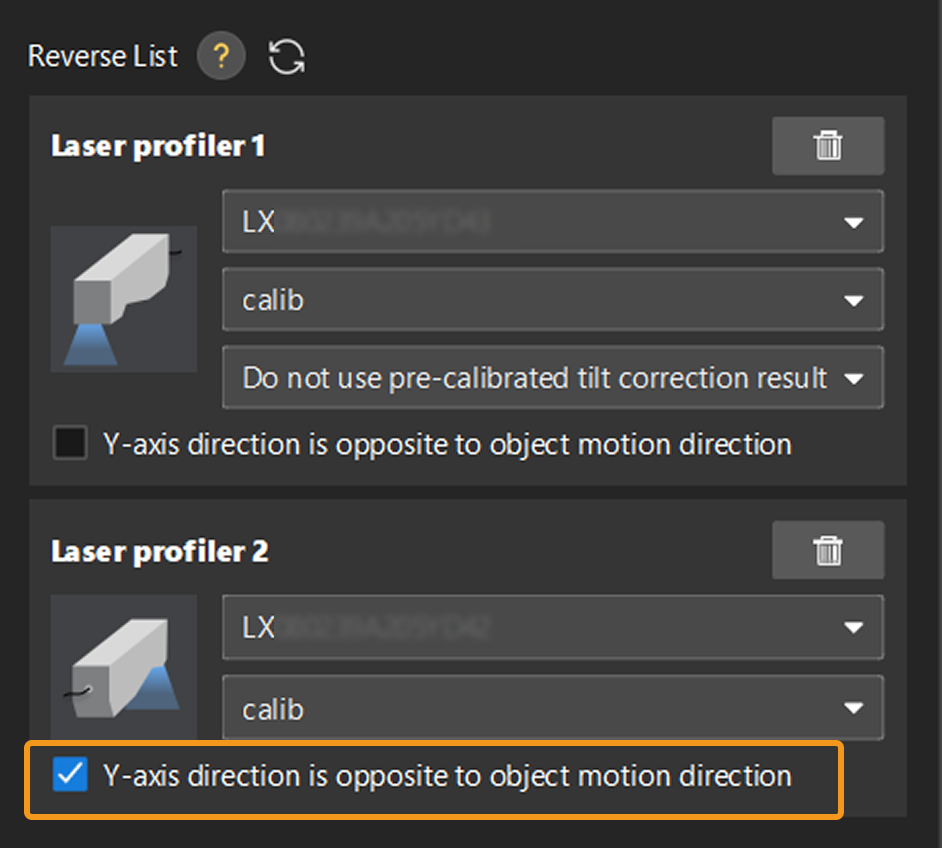
Task: Click the Laser profiler 2 device thumbnail
Action: click(124, 668)
